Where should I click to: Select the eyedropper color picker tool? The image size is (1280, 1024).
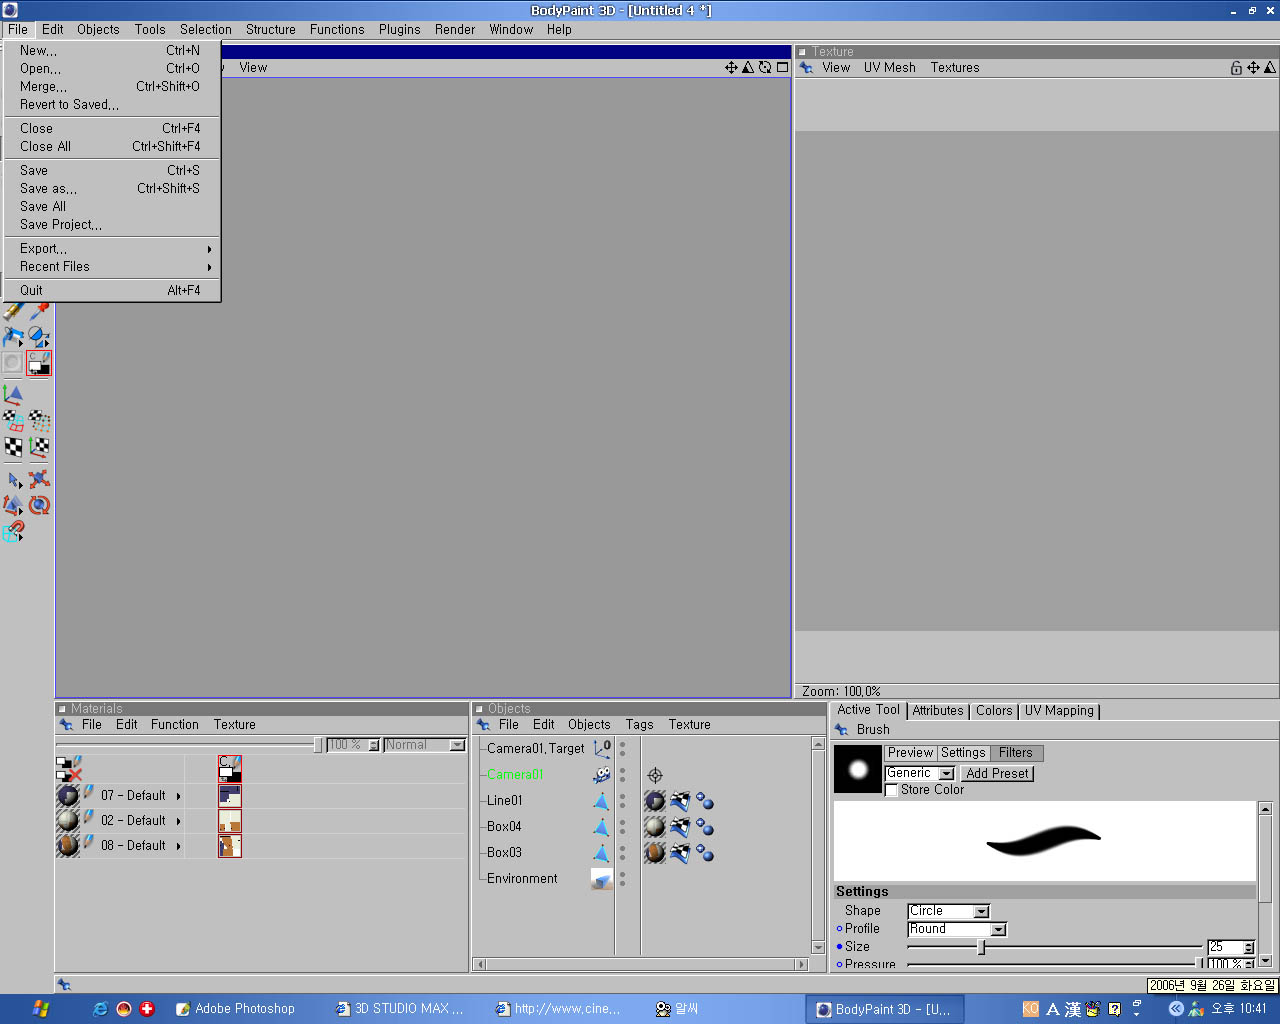pos(39,312)
